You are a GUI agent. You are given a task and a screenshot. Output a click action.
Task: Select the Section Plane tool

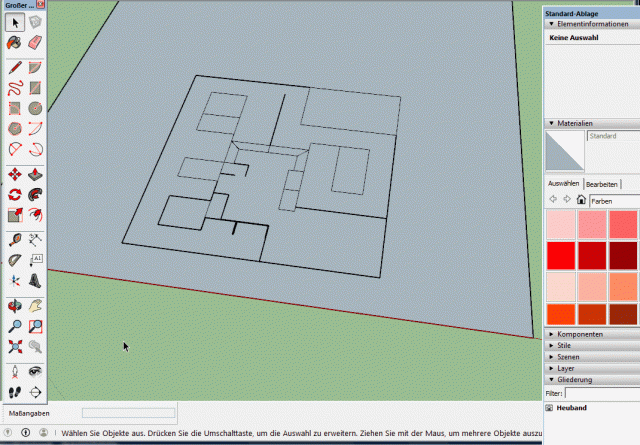(35, 392)
